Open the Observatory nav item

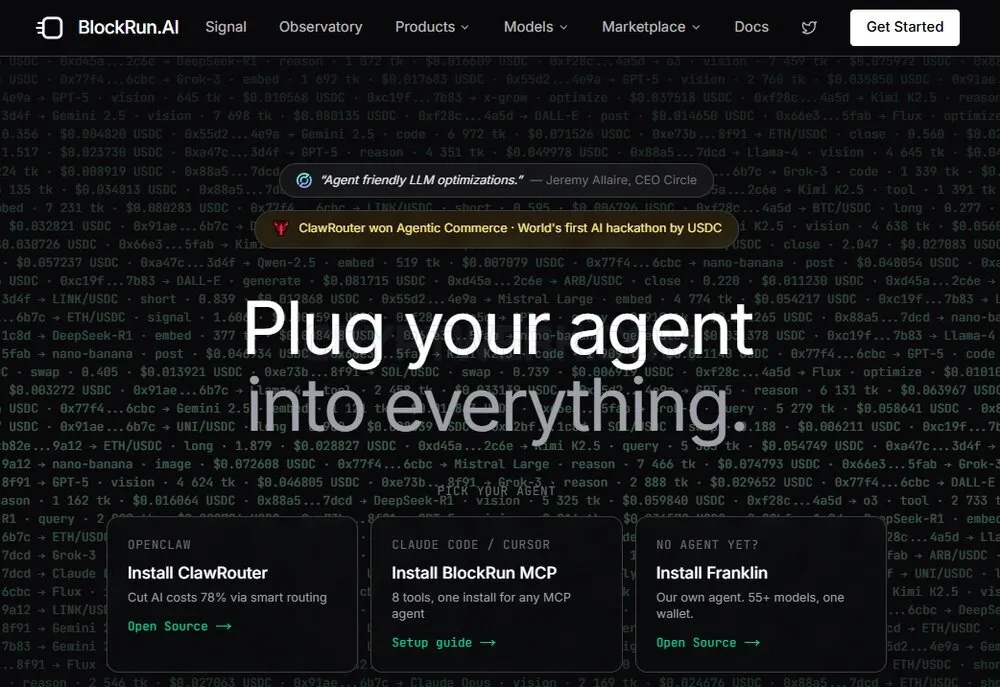coord(321,27)
